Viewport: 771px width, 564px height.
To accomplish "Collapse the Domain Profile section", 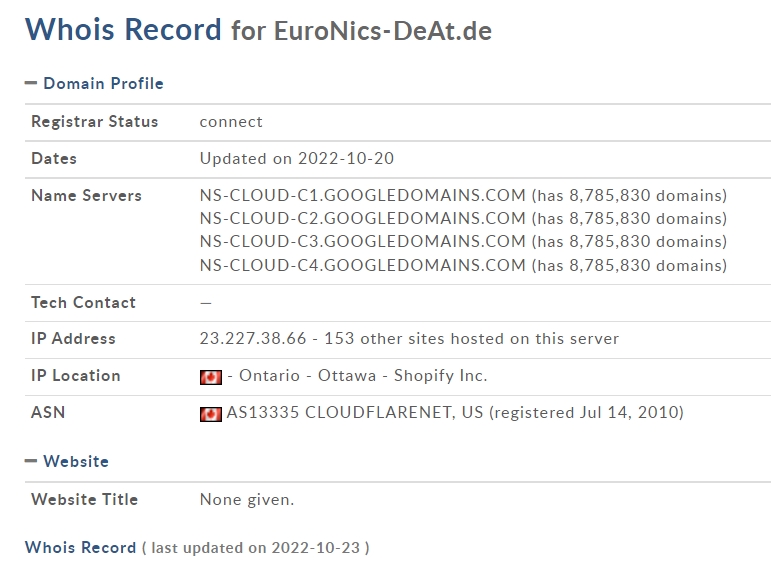I will 31,83.
